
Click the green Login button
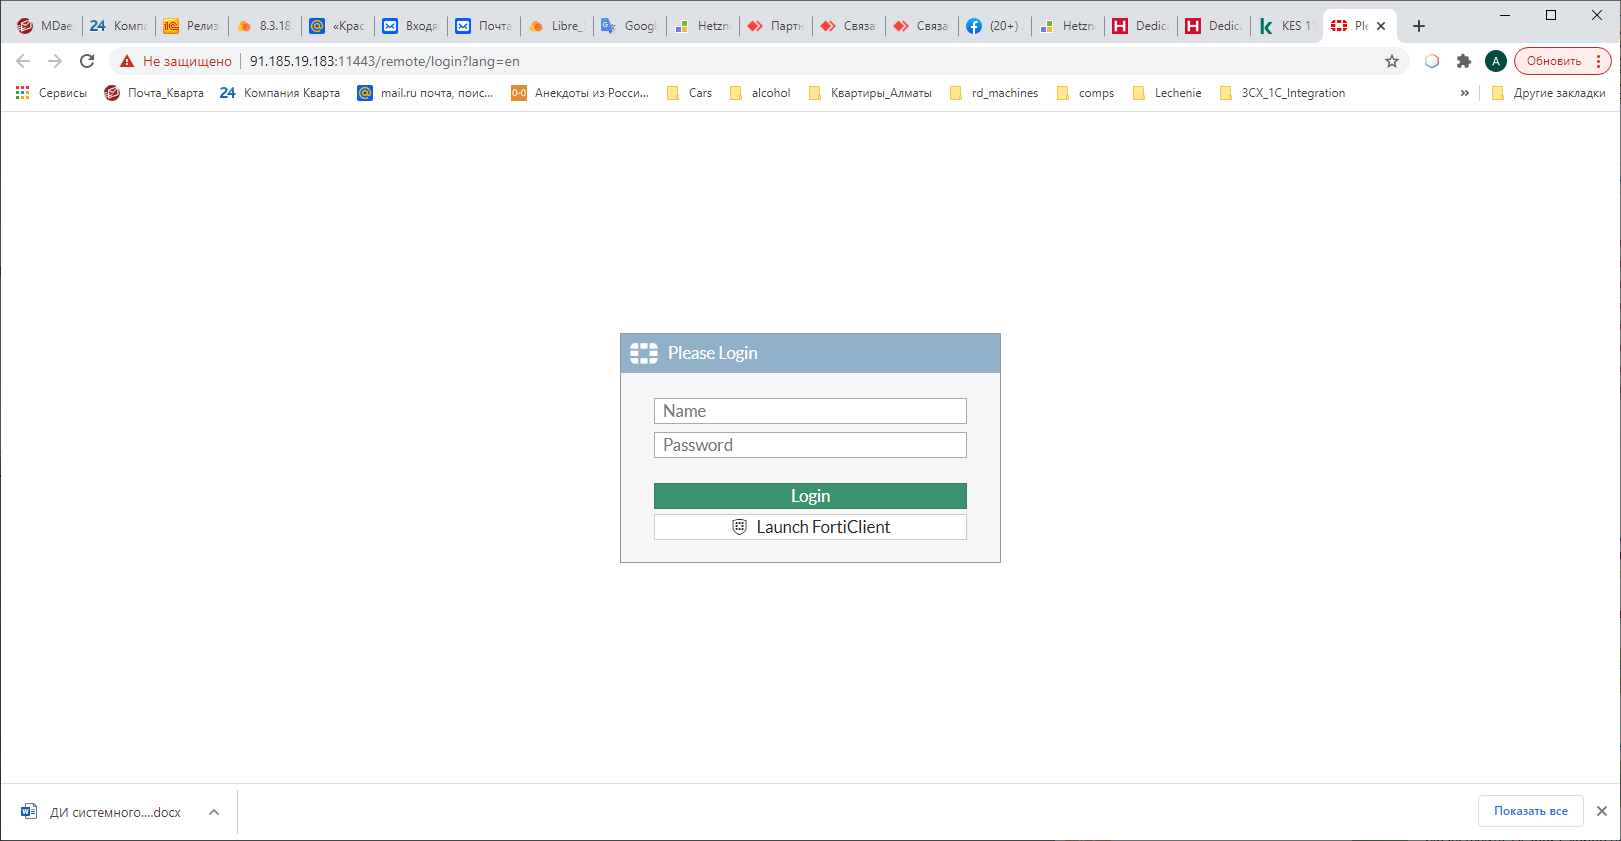[810, 496]
